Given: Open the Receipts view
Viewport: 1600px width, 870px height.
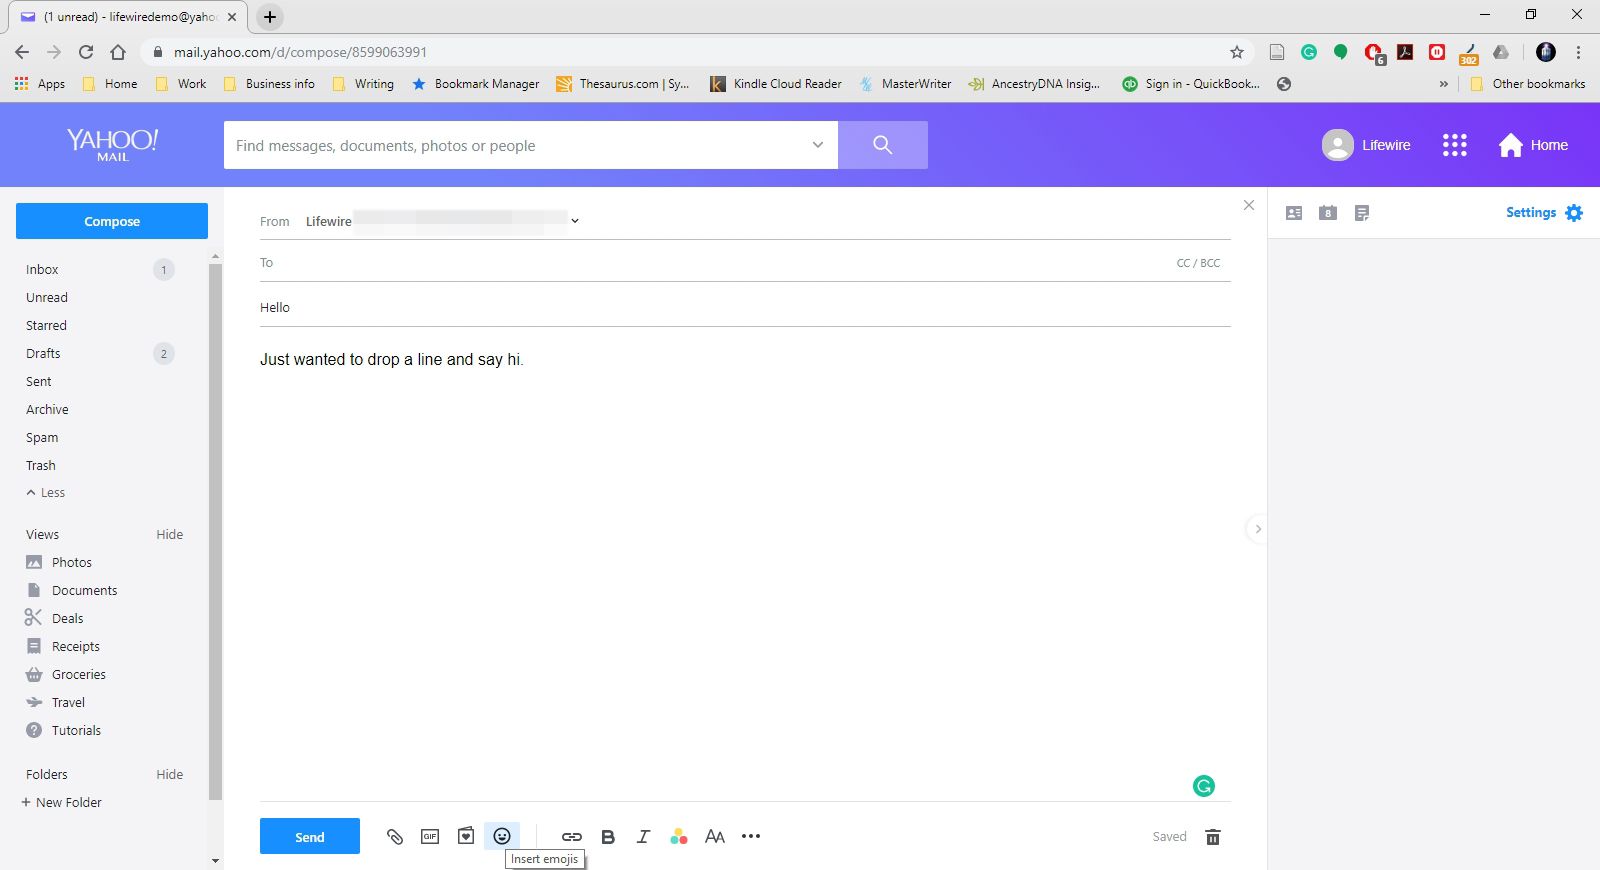Looking at the screenshot, I should [63, 646].
